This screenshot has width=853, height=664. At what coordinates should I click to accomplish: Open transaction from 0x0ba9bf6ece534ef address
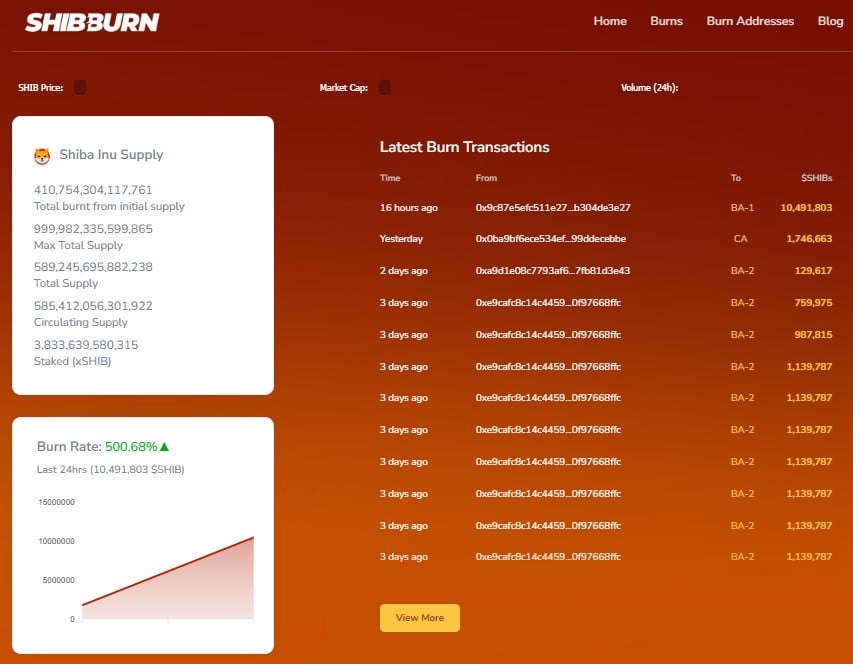[551, 239]
